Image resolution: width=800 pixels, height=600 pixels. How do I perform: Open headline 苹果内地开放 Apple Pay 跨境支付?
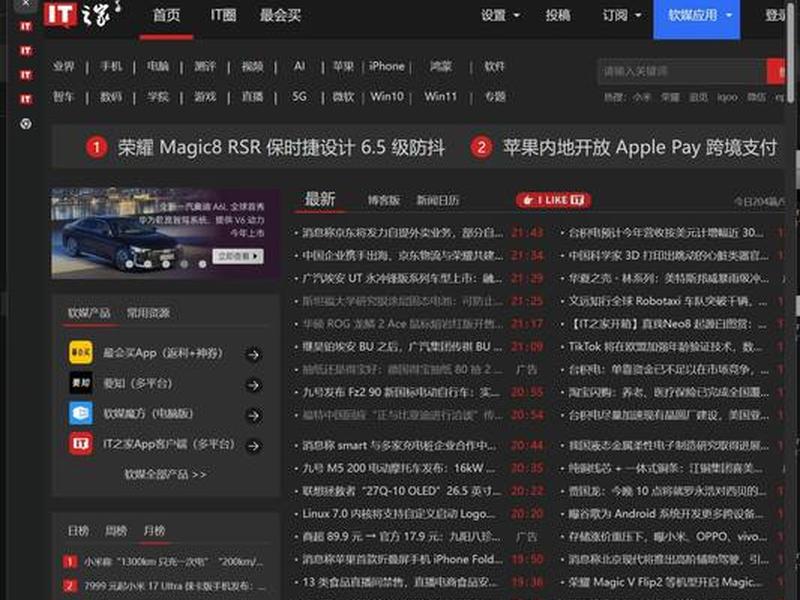tap(640, 148)
